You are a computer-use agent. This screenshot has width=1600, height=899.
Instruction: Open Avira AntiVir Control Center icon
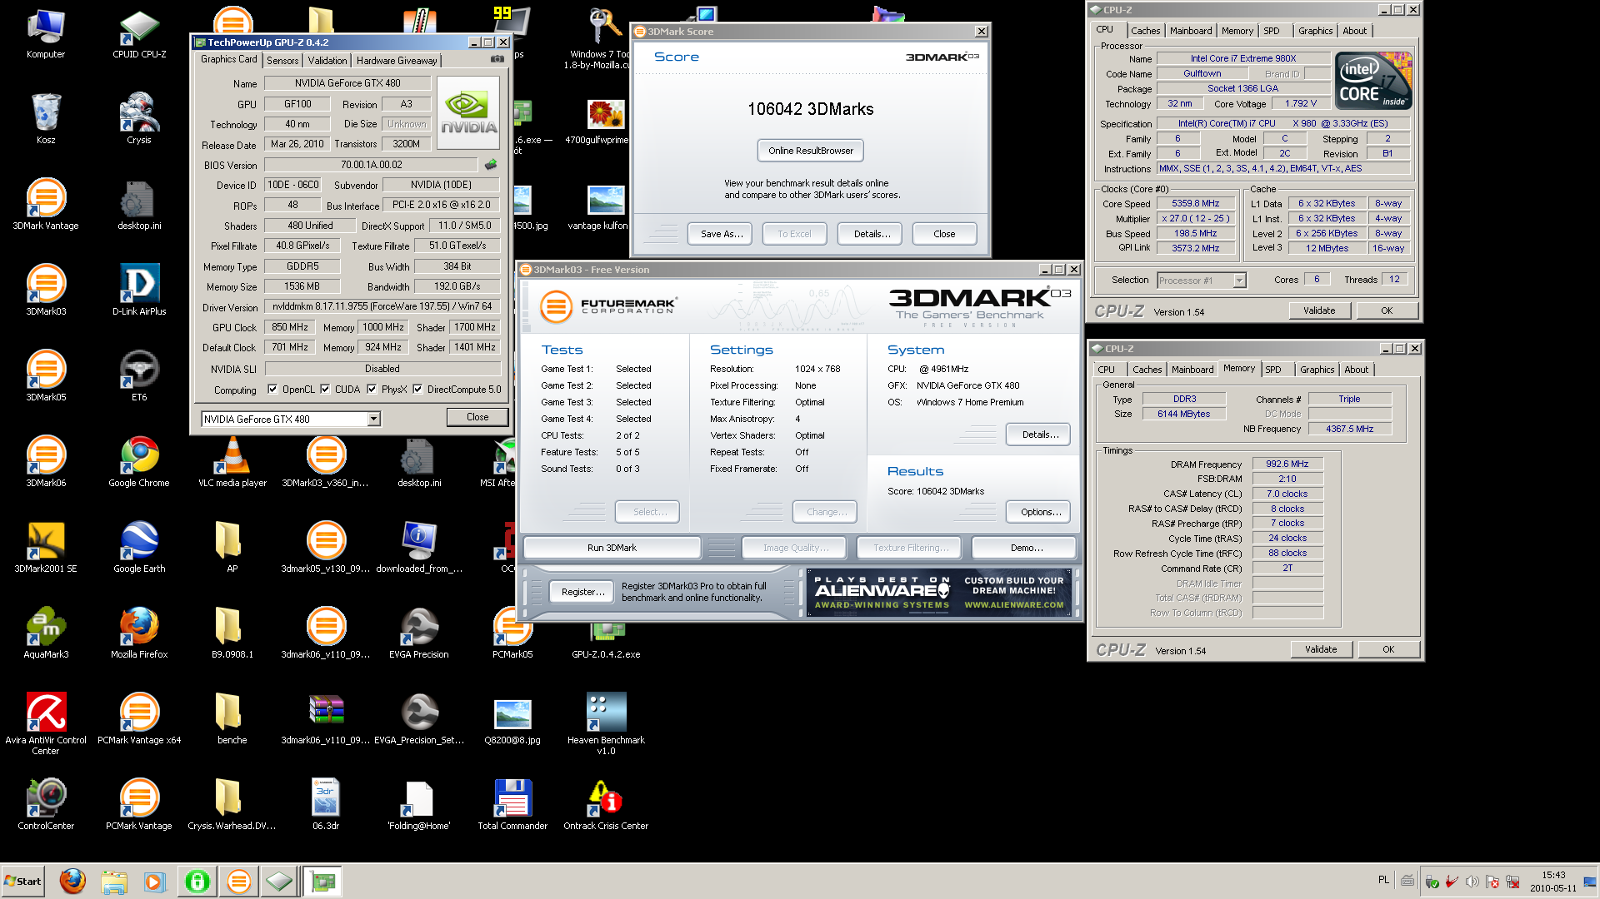tap(46, 723)
